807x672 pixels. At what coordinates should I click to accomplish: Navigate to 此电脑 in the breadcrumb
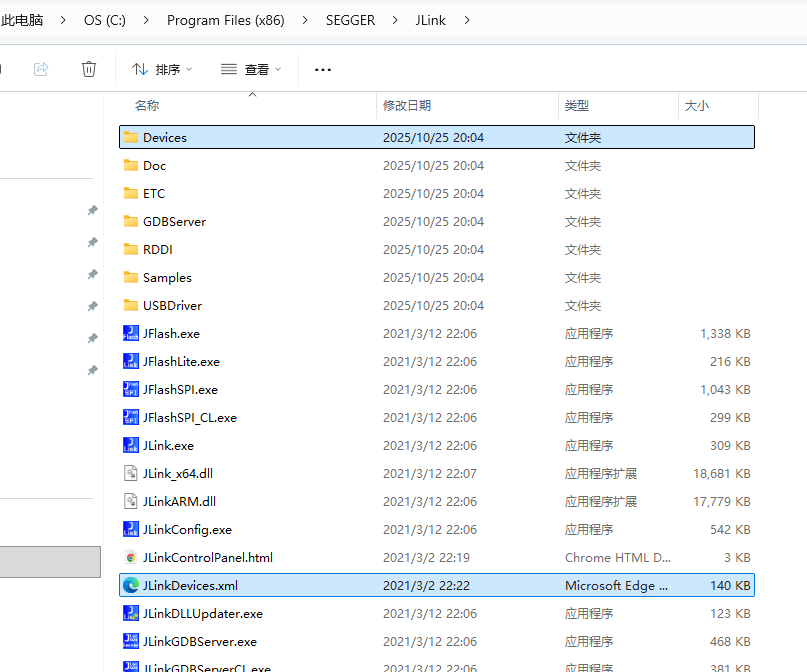pos(22,20)
